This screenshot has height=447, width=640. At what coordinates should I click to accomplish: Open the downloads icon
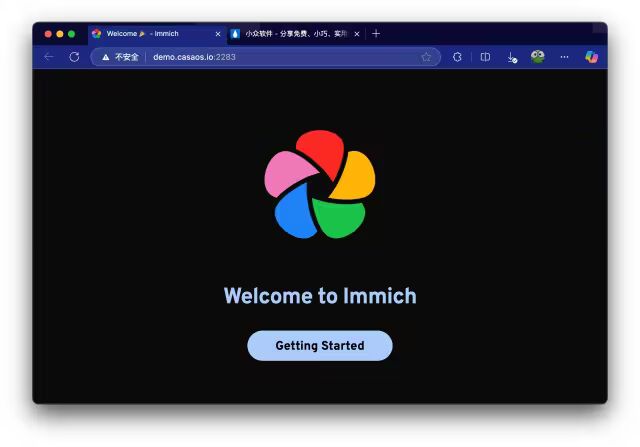tap(512, 58)
